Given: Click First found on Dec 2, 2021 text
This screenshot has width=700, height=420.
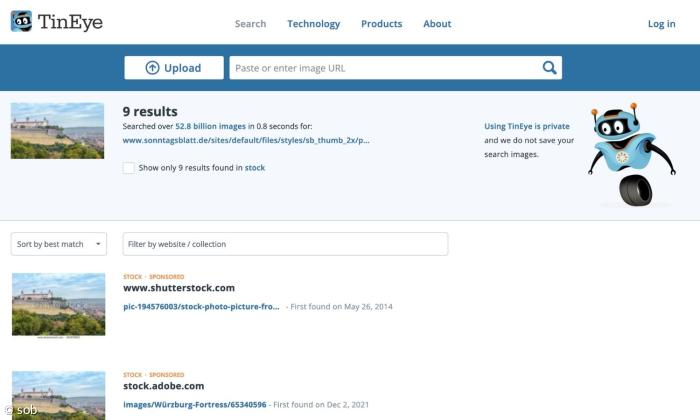Looking at the screenshot, I should [321, 405].
